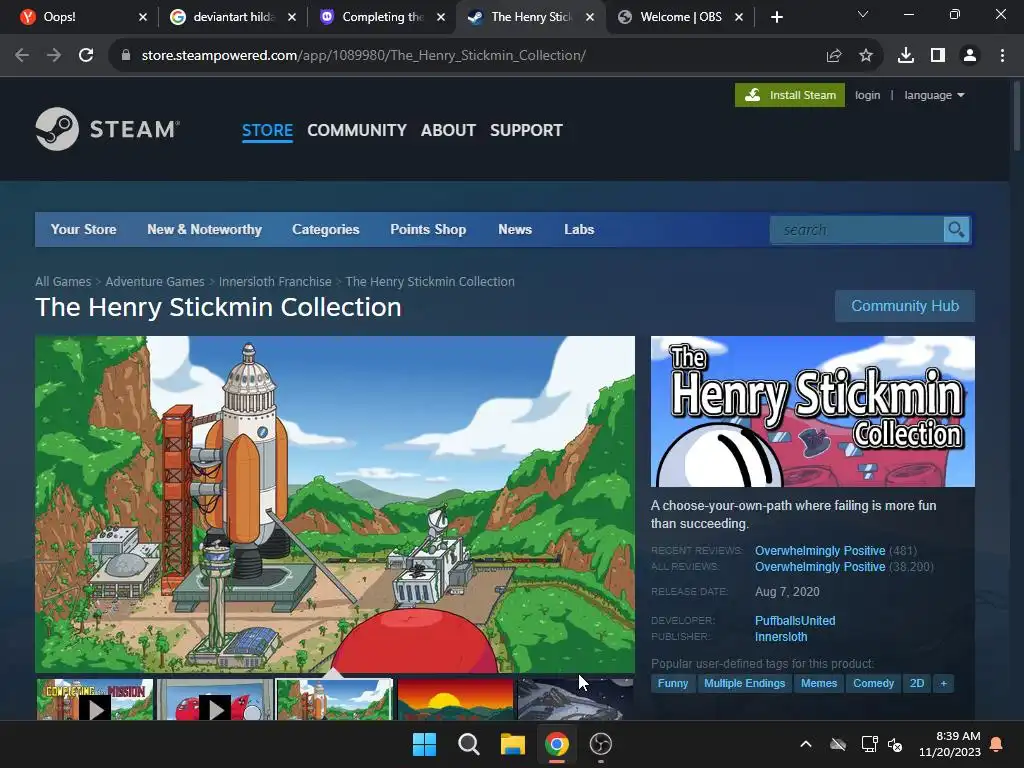Screen dimensions: 1024x768
Task: Reload the page with refresh icon
Action: (x=86, y=56)
